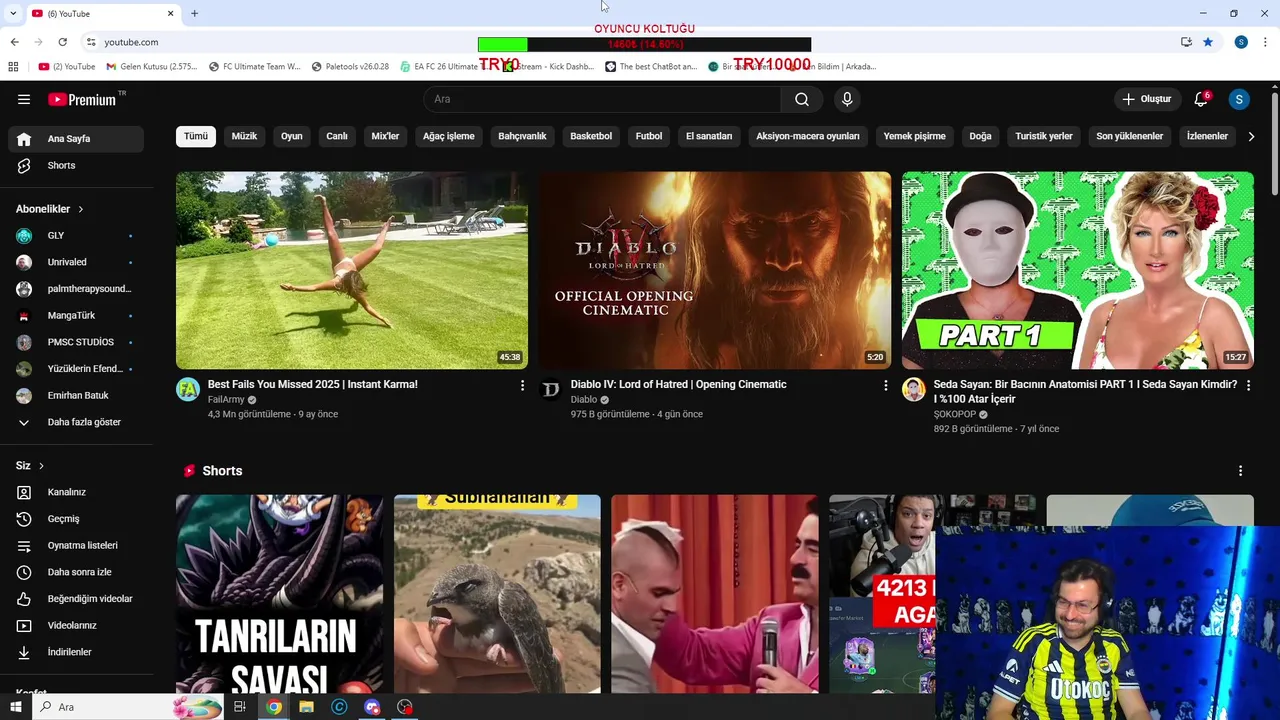Open the Unrivaled channel subscription
The width and height of the screenshot is (1280, 720).
click(x=76, y=262)
